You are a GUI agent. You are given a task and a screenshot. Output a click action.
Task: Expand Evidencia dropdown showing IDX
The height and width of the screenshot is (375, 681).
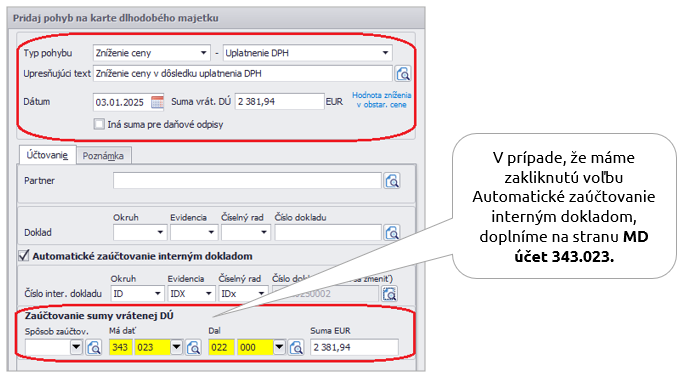coord(208,294)
